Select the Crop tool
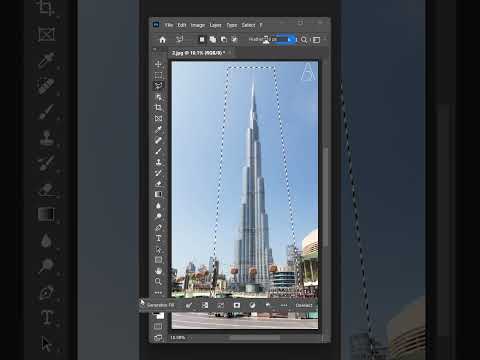 [158, 108]
